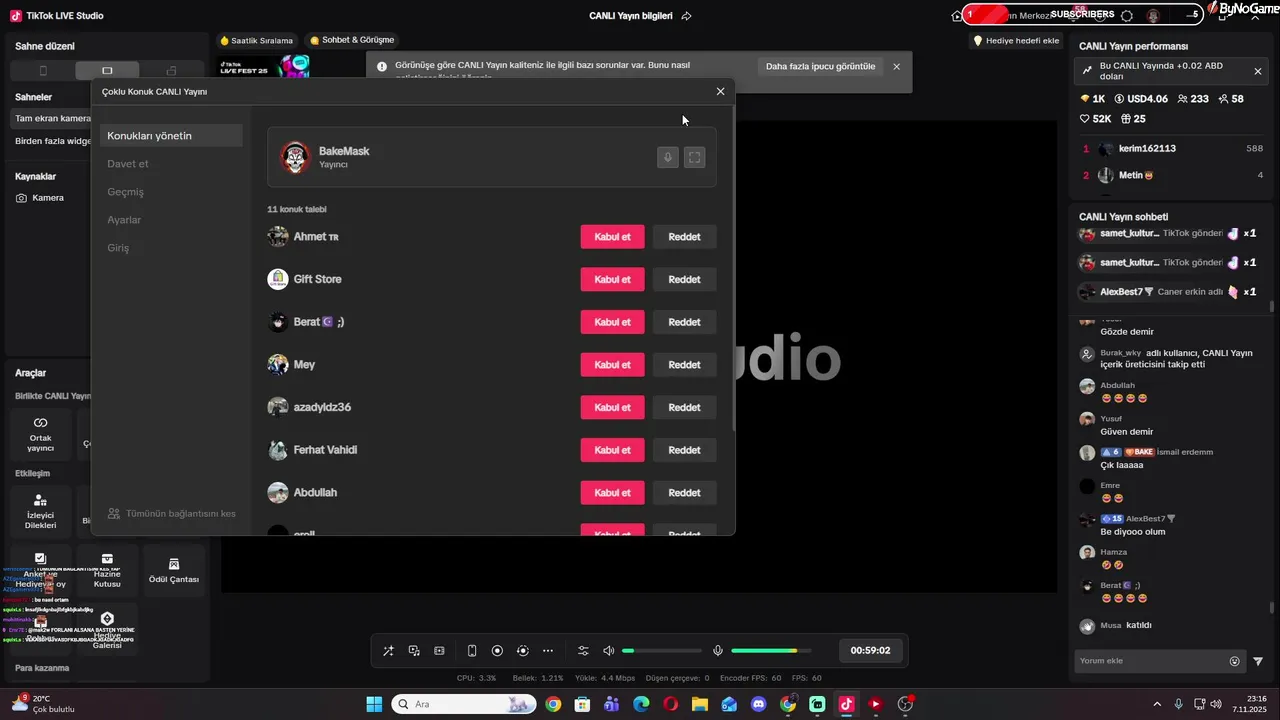The image size is (1280, 720).
Task: Click chat filter funnel icon
Action: (x=1258, y=661)
